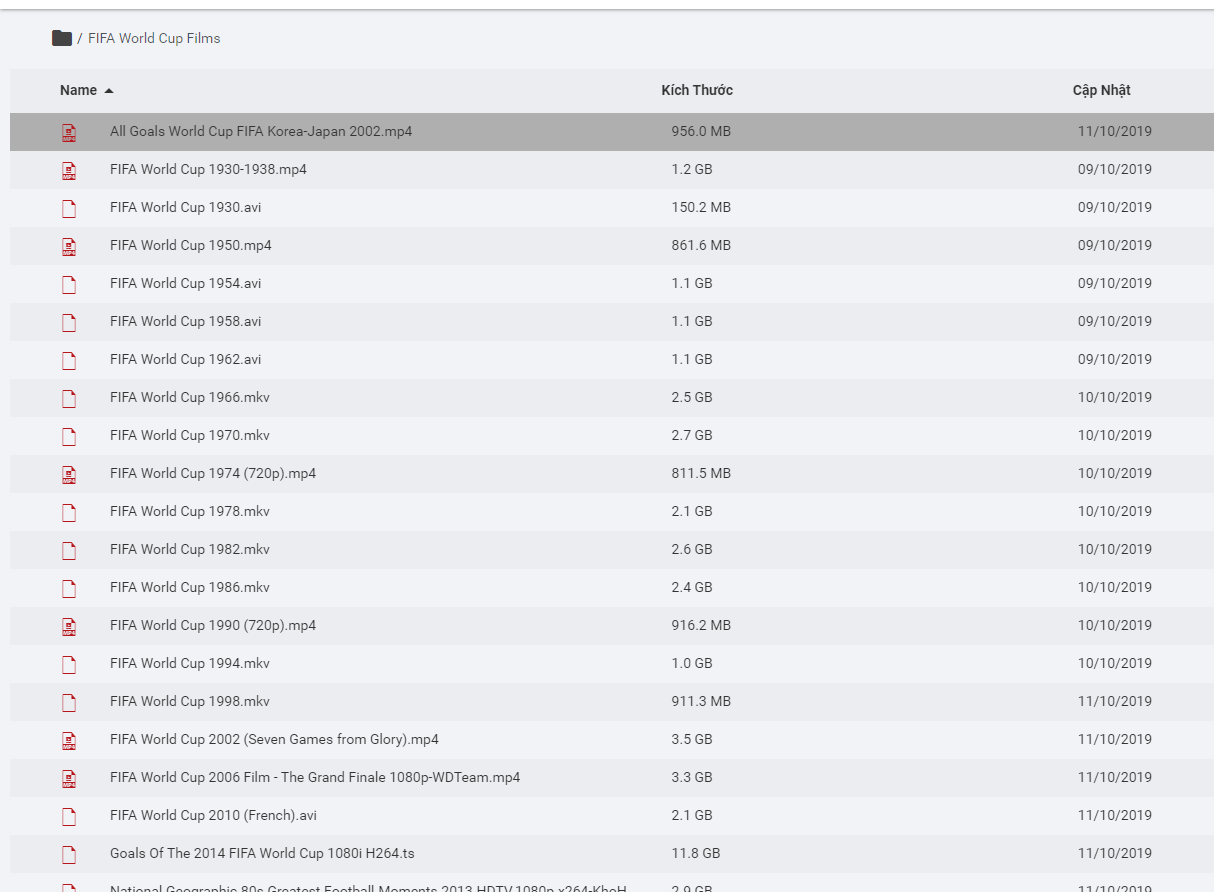Viewport: 1214px width, 892px height.
Task: Open FIFA World Cup 2006 Film Grand Finale file
Action: [315, 777]
